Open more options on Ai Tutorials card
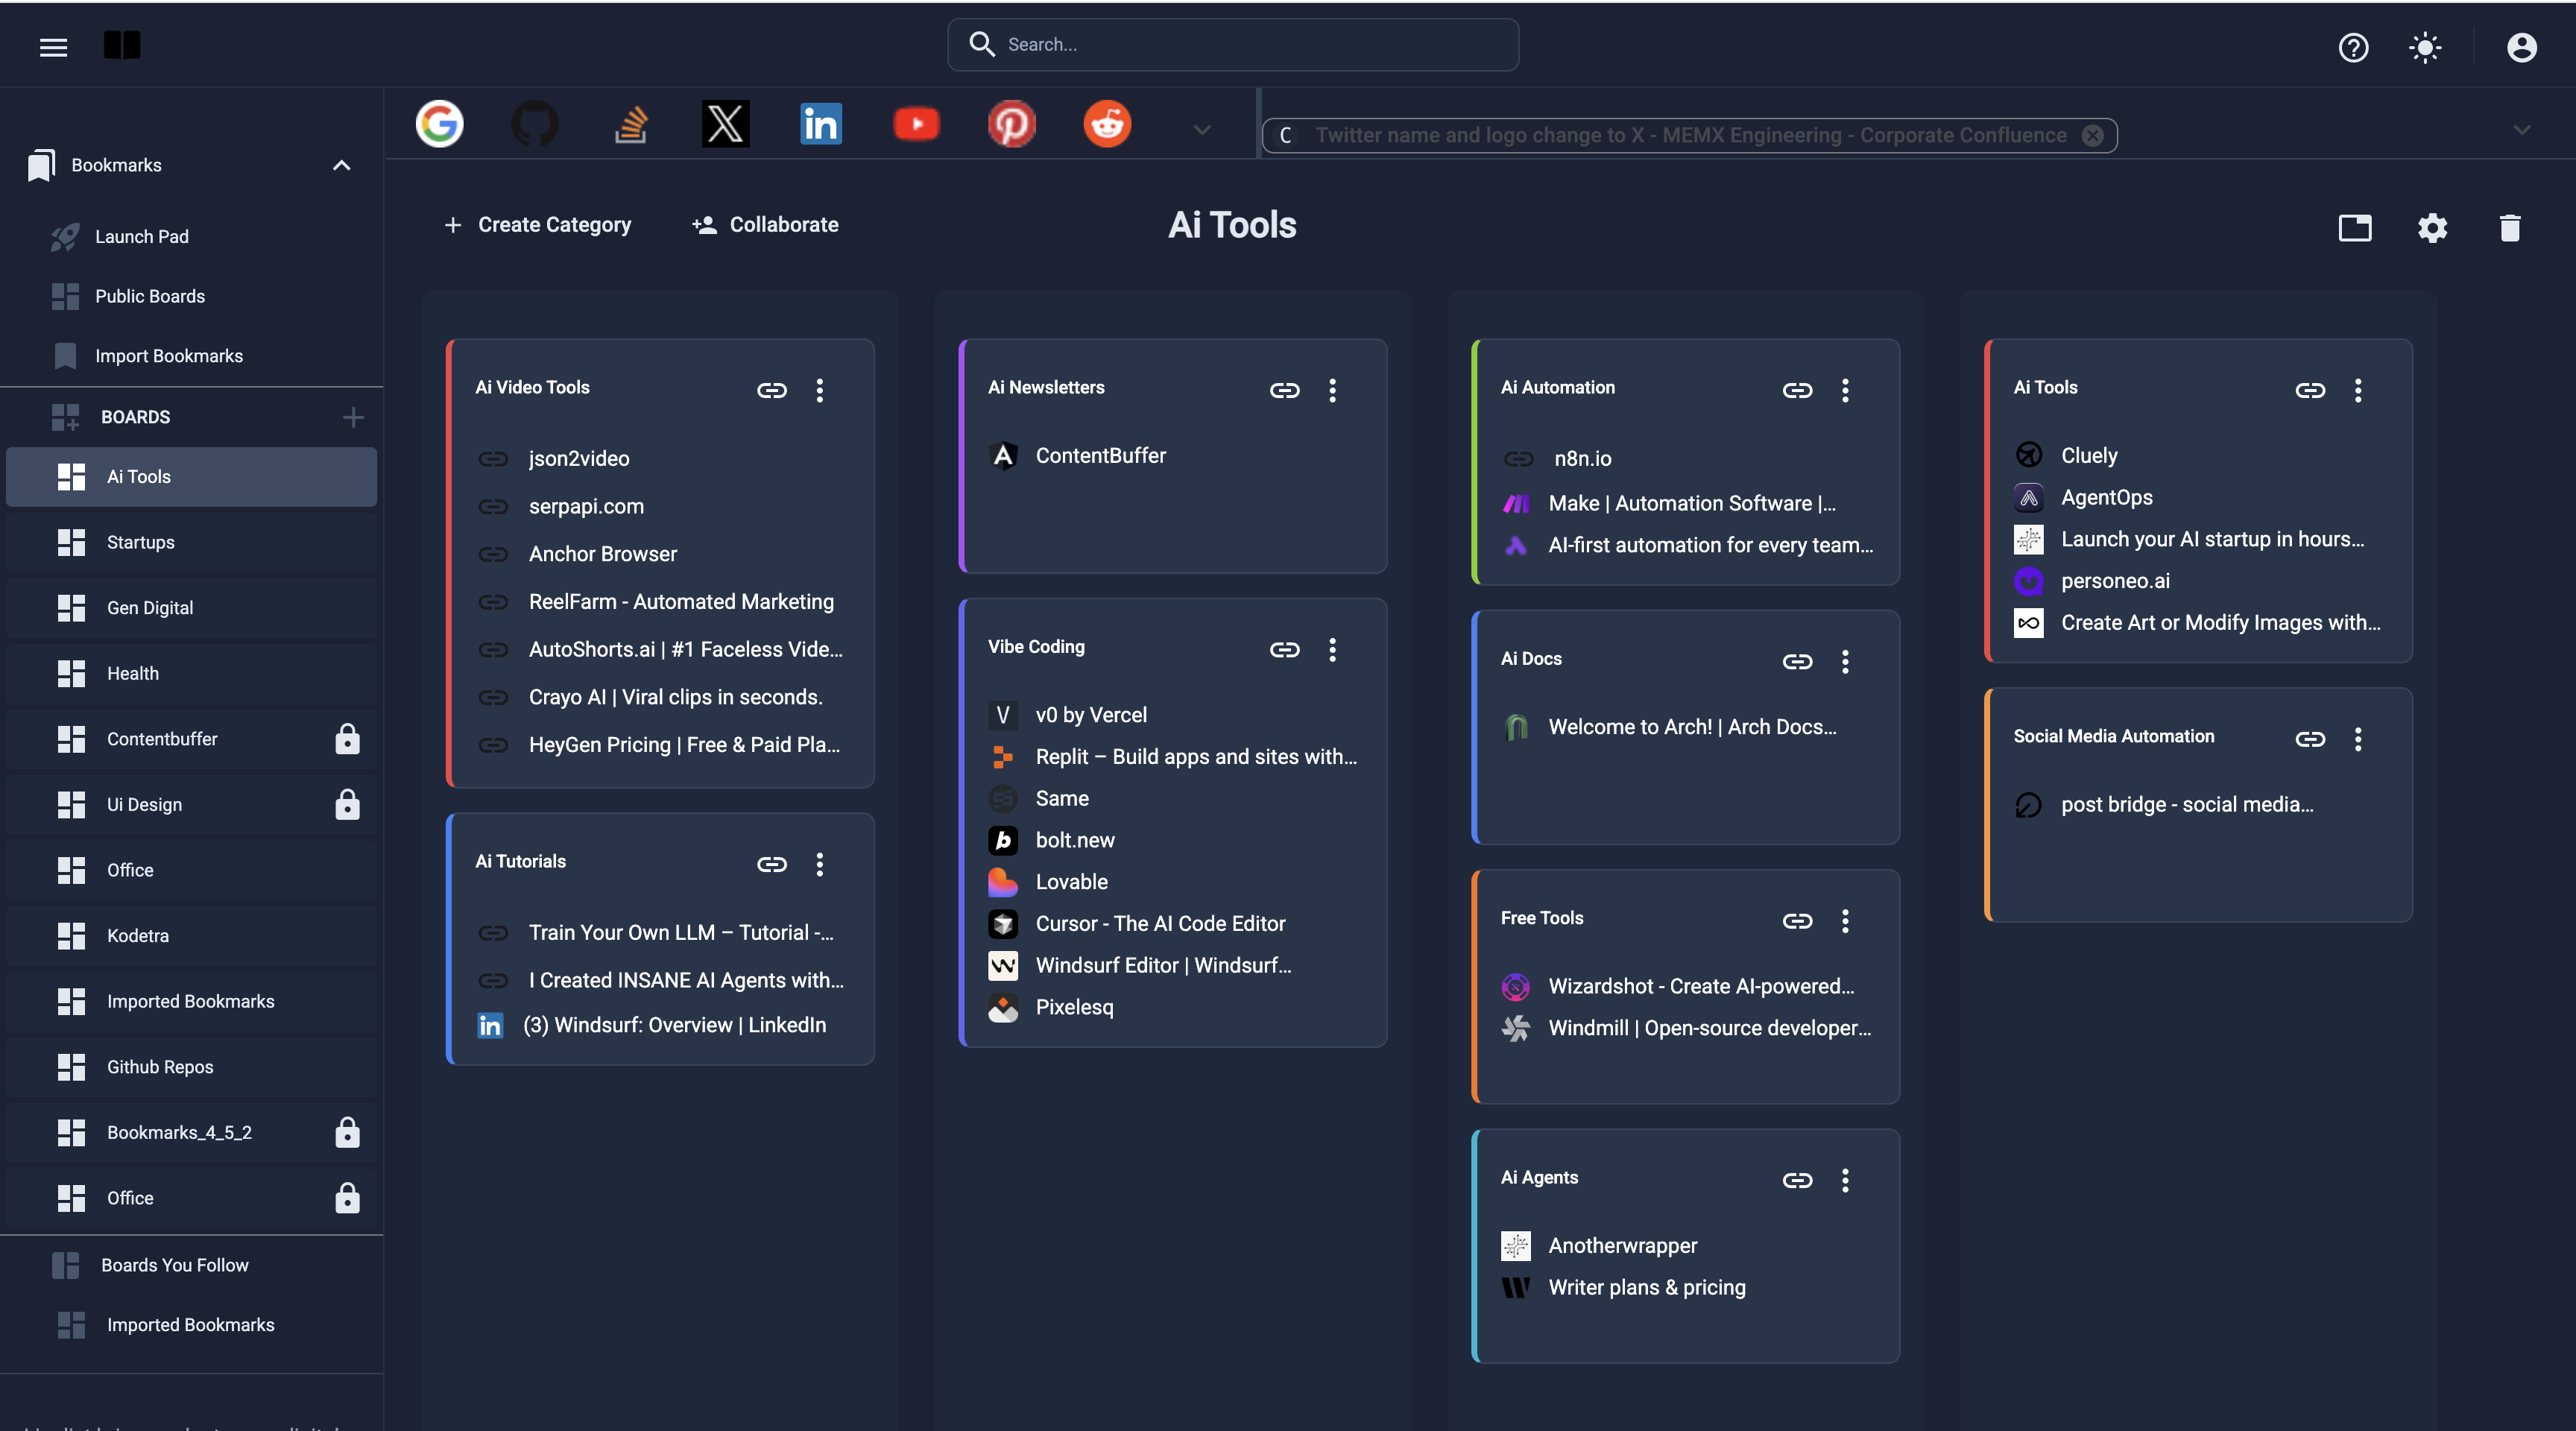2576x1431 pixels. pos(819,864)
